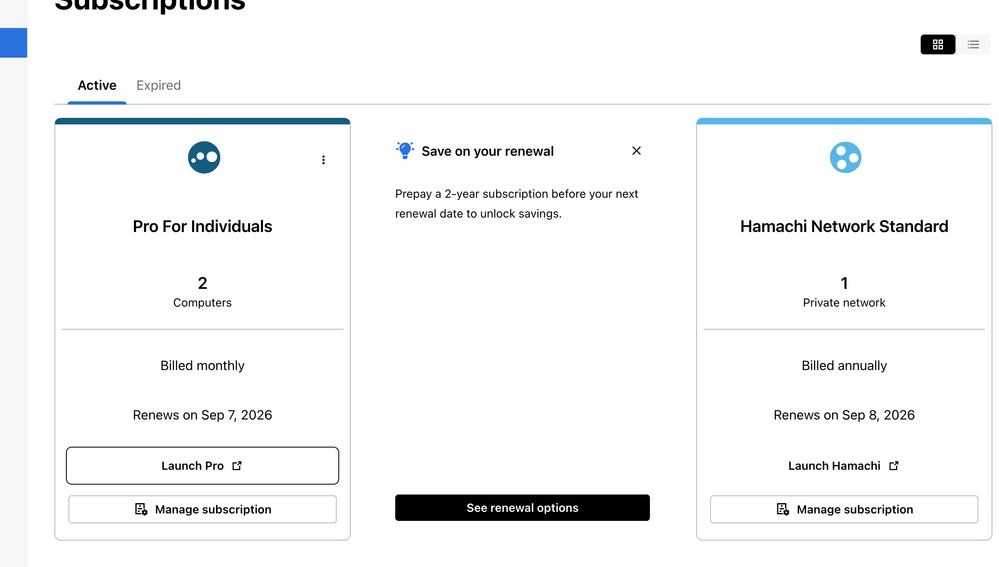This screenshot has width=999, height=567.
Task: Select the blue highlighted sidebar item
Action: [13, 42]
